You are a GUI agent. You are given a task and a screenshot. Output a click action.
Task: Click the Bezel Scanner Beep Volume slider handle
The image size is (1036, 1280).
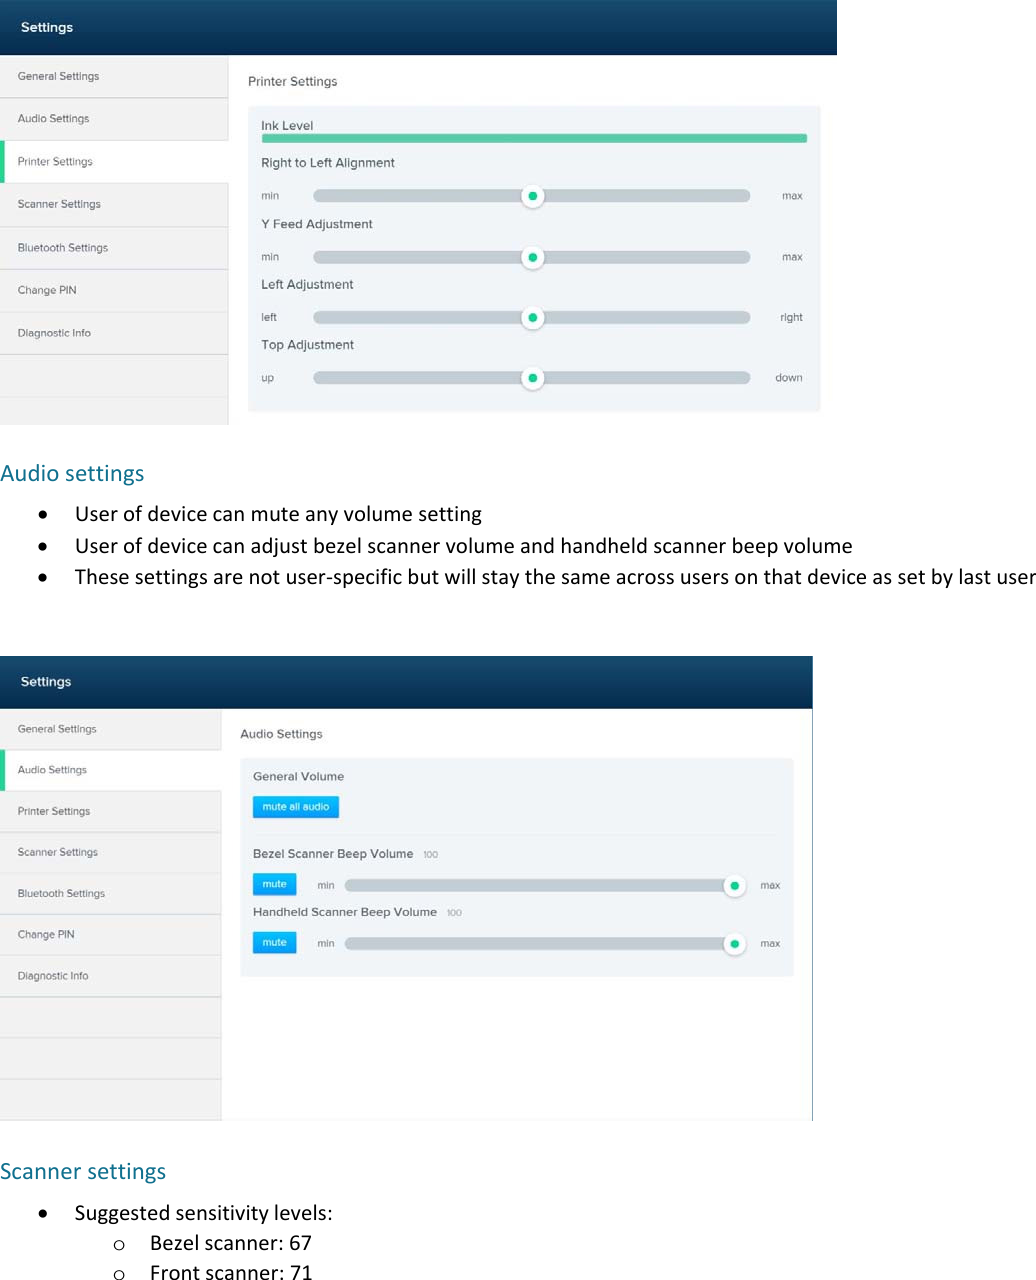(x=735, y=885)
